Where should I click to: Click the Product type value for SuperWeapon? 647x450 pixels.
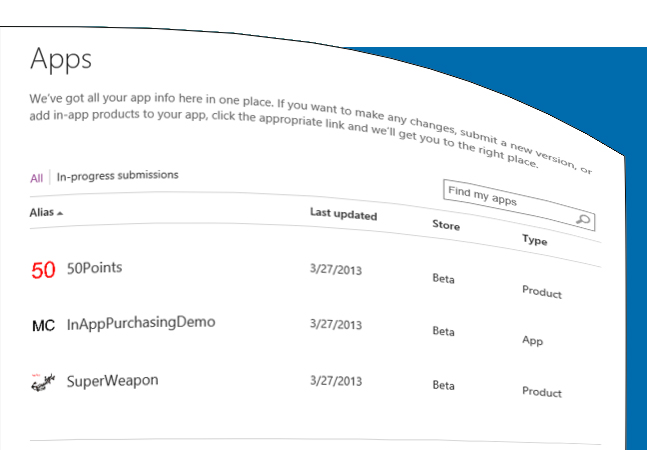pyautogui.click(x=541, y=393)
